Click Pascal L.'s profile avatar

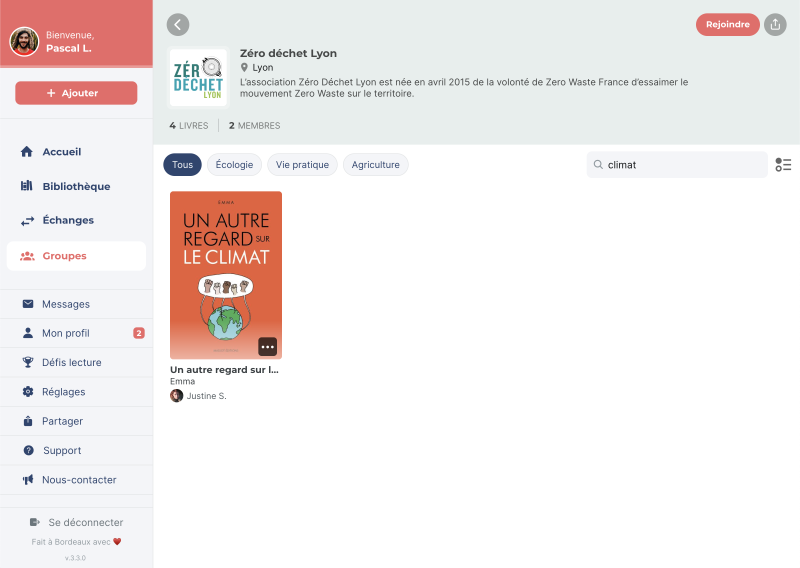click(24, 41)
